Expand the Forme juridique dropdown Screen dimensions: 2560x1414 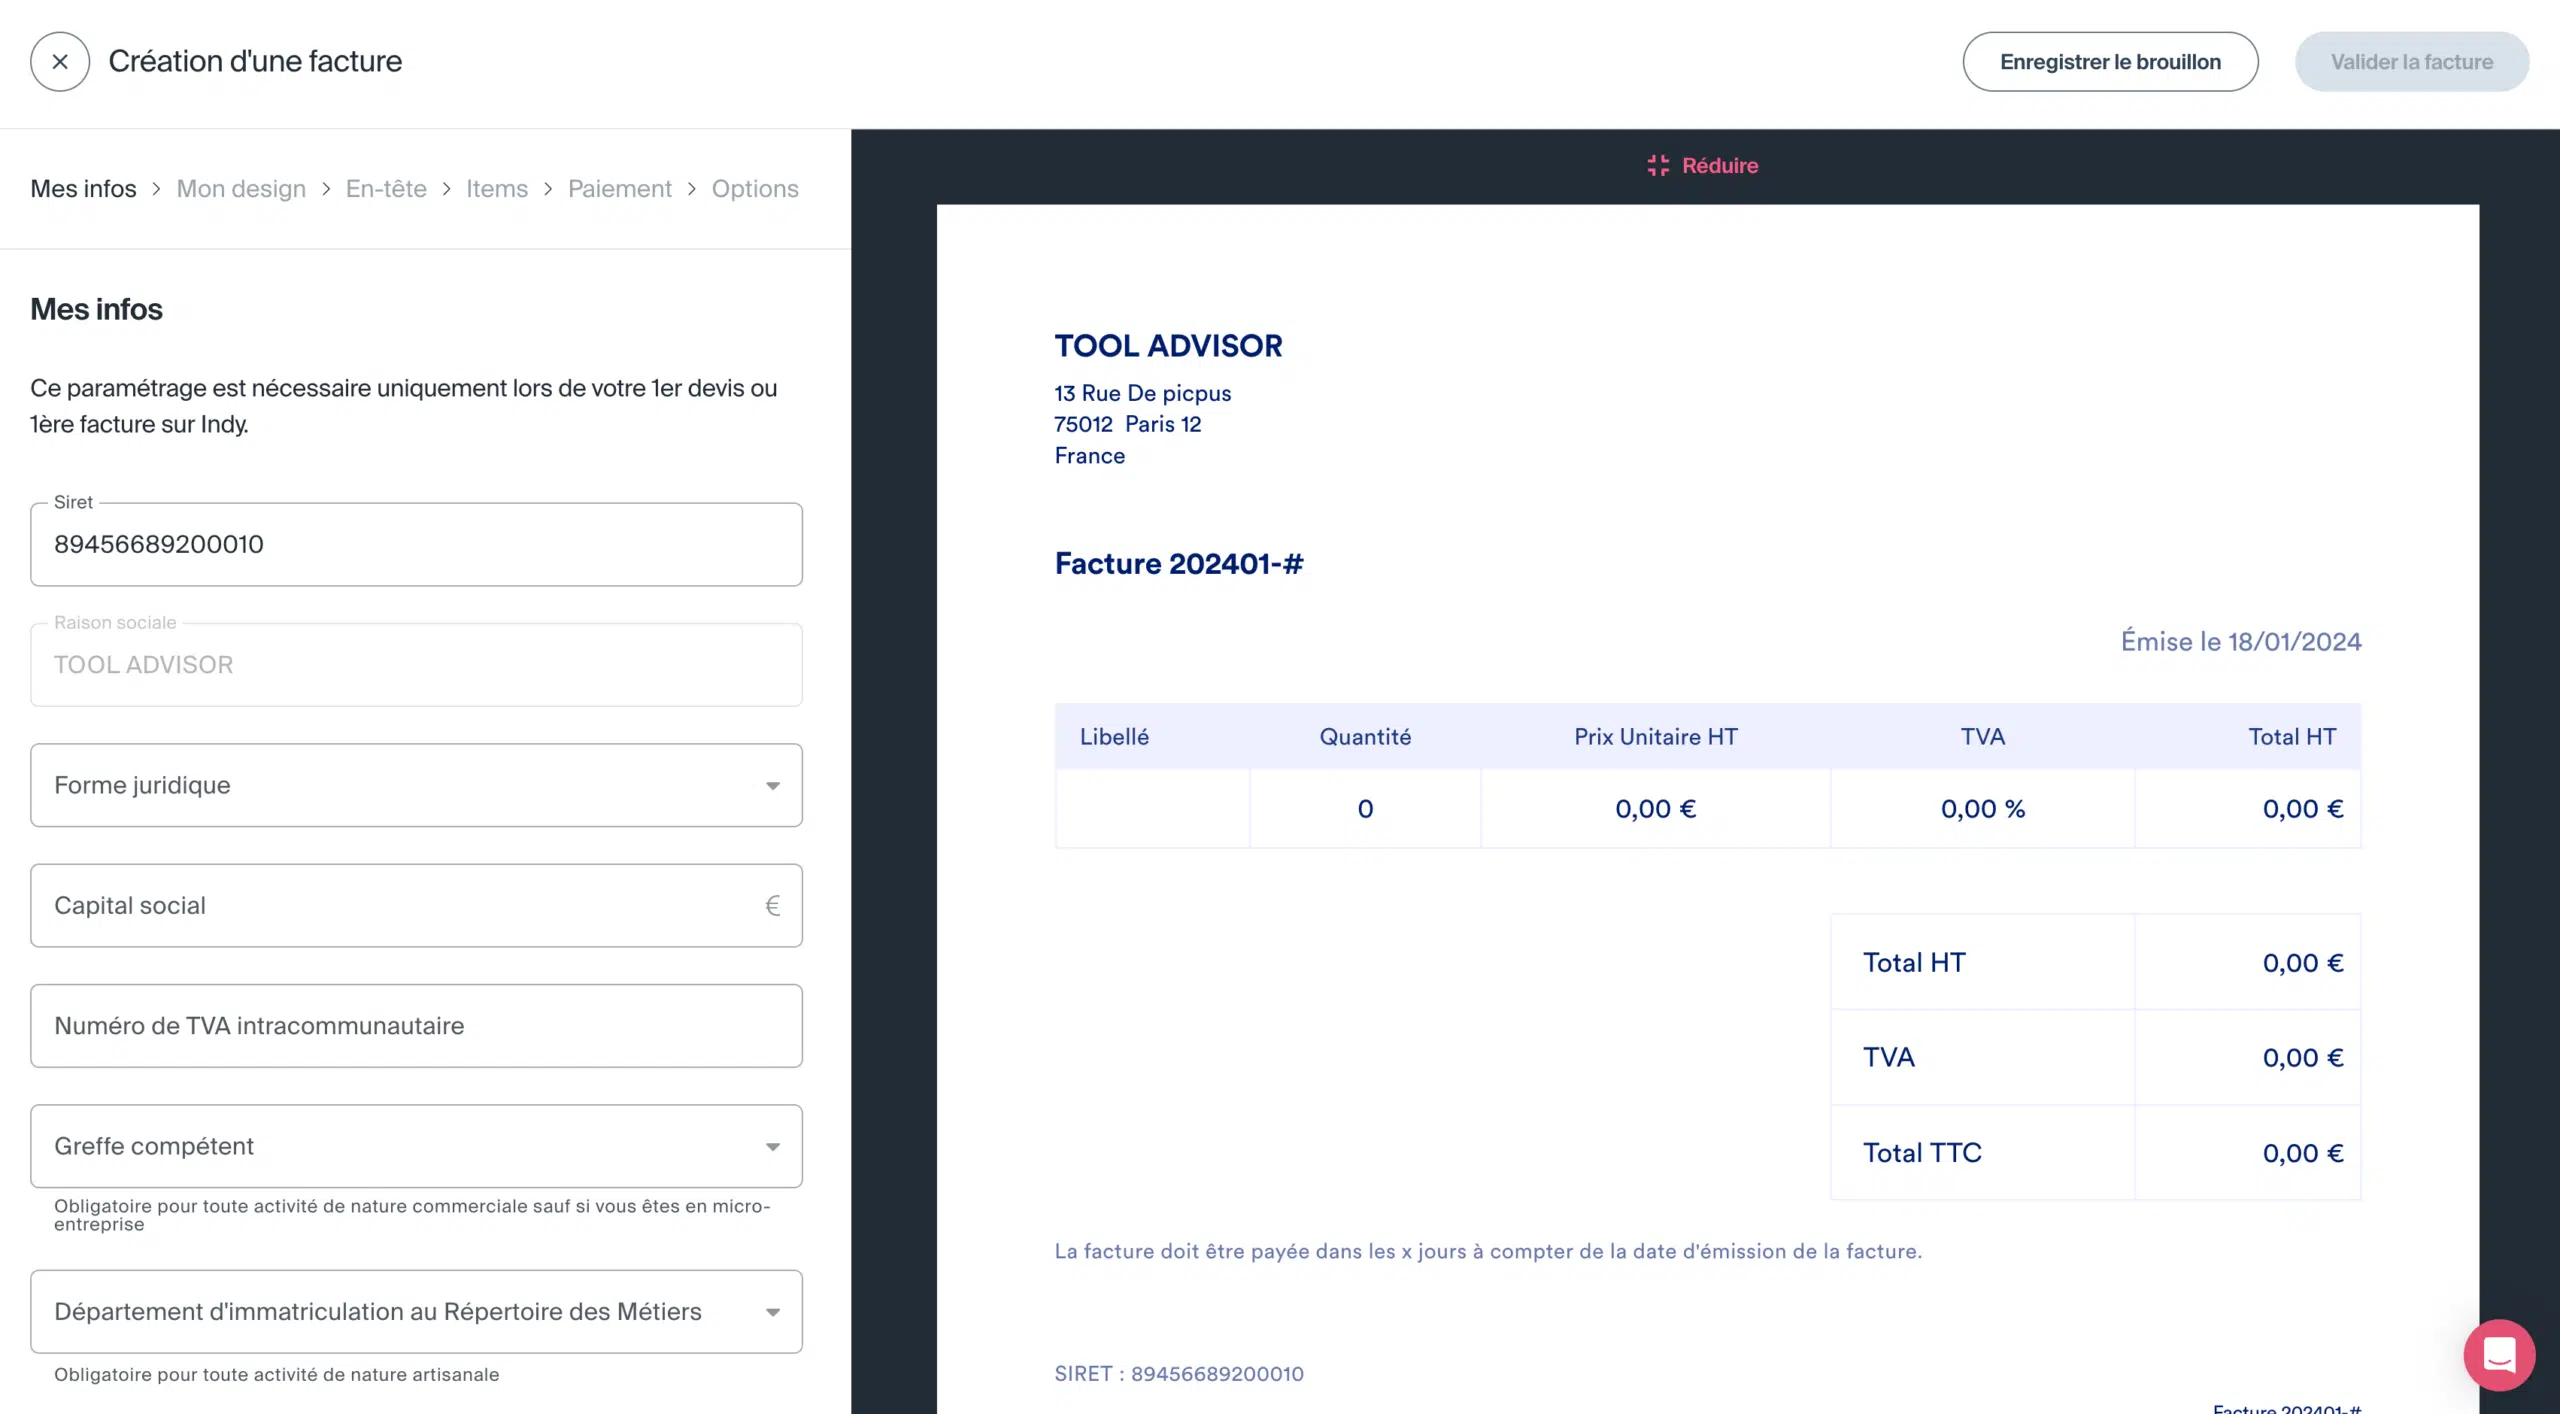[x=416, y=785]
